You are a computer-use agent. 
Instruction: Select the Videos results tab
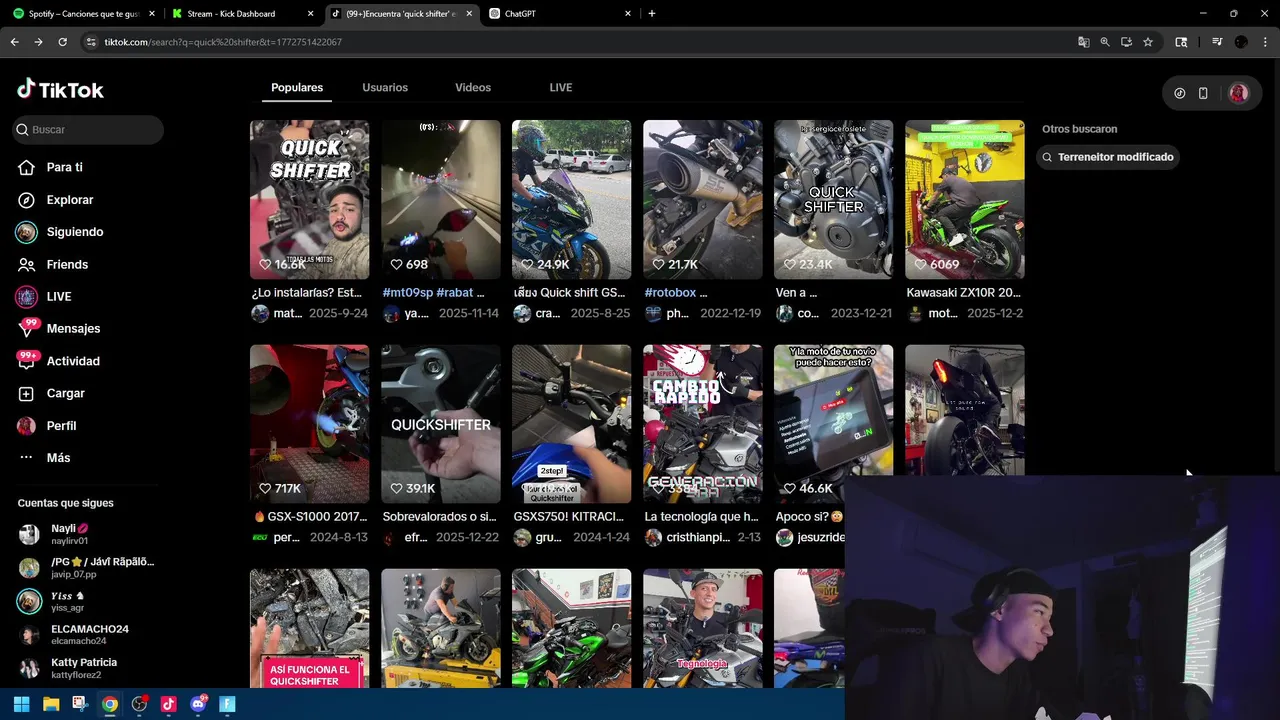(473, 88)
